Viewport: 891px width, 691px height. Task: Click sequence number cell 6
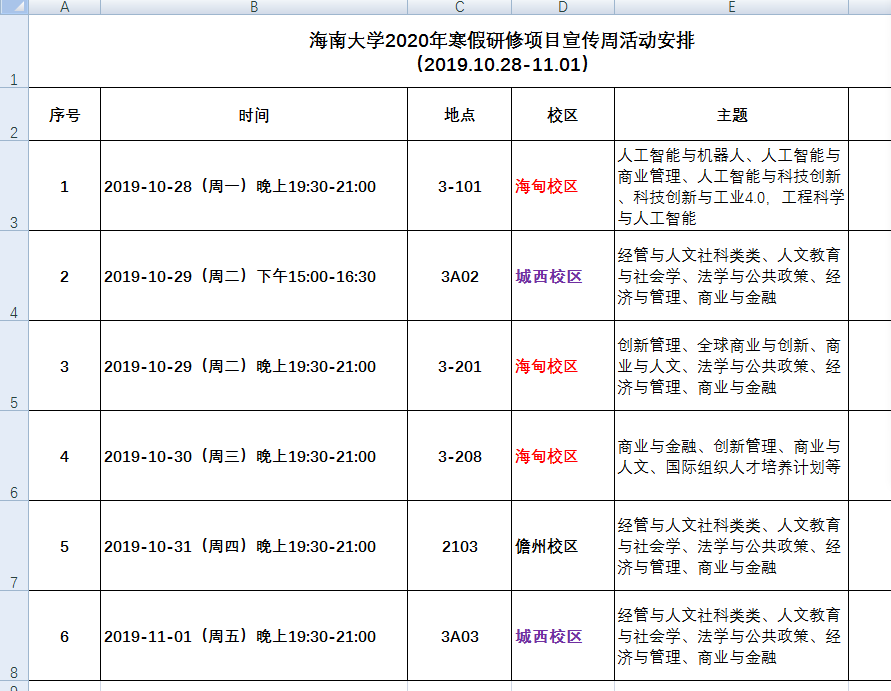(x=64, y=635)
